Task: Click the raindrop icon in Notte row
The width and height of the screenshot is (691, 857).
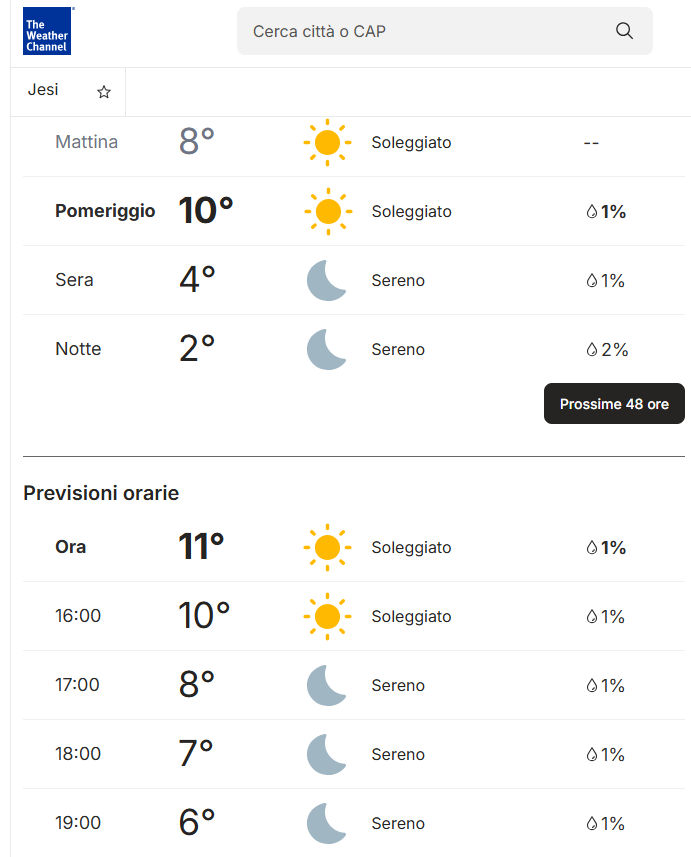Action: pyautogui.click(x=591, y=350)
